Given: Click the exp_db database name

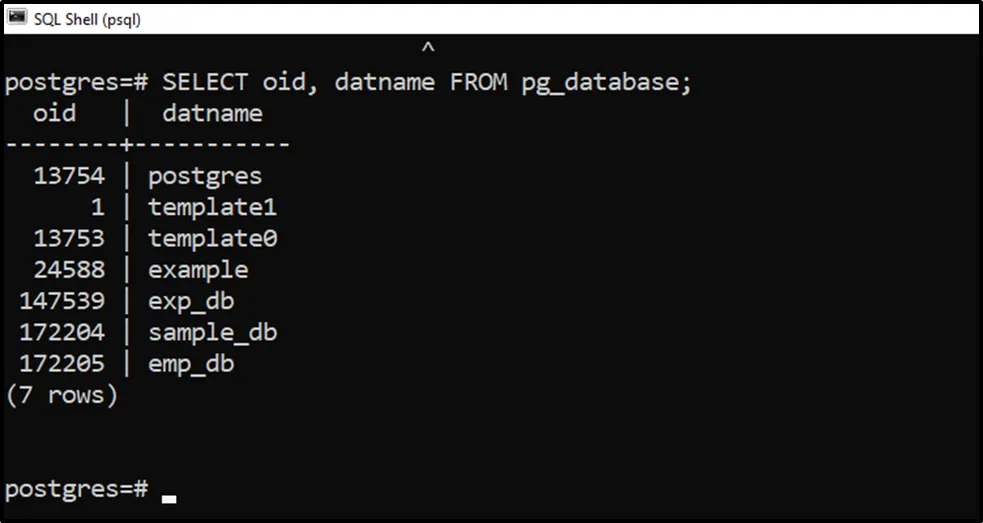Looking at the screenshot, I should pos(191,301).
